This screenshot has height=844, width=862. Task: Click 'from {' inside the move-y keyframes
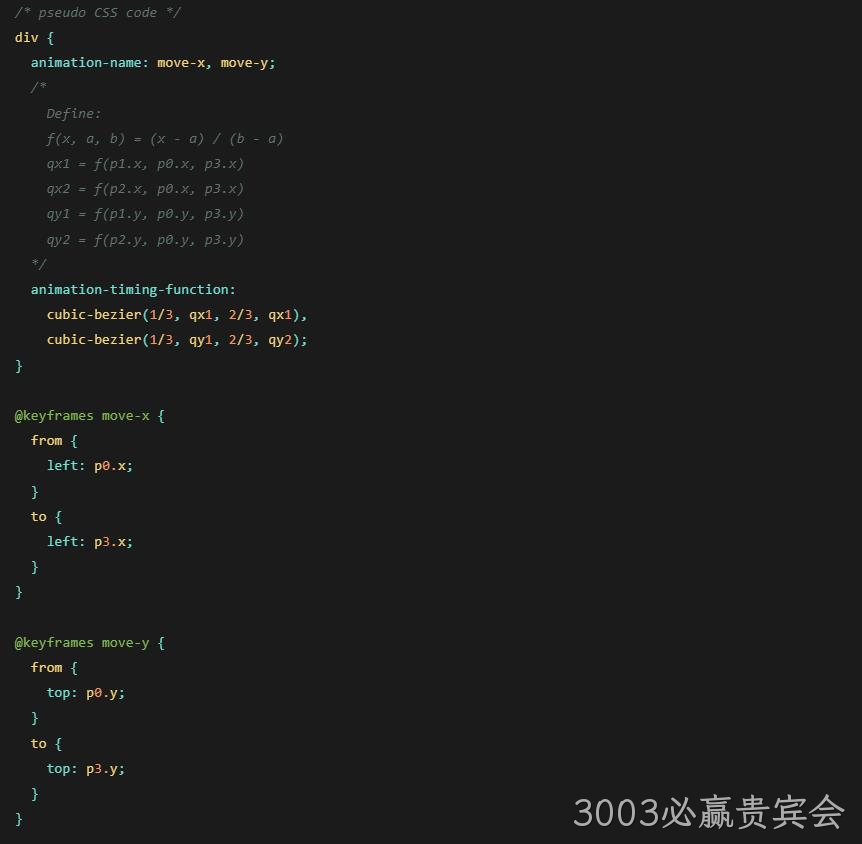coord(54,668)
